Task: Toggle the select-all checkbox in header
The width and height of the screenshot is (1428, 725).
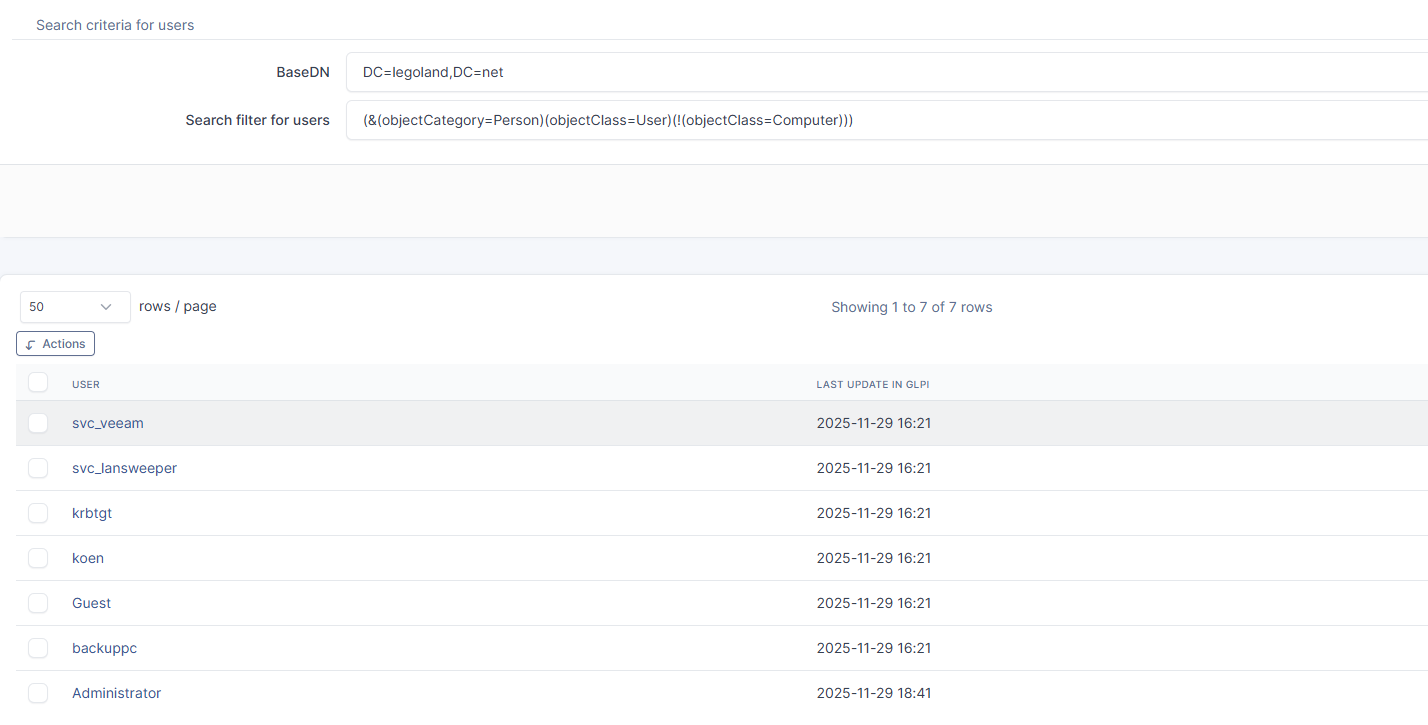Action: pyautogui.click(x=38, y=383)
